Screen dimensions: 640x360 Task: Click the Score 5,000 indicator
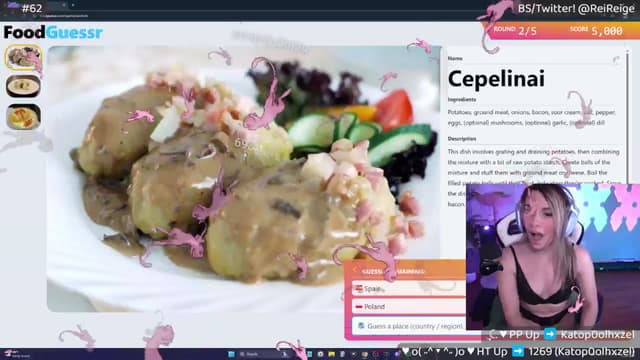pyautogui.click(x=596, y=31)
